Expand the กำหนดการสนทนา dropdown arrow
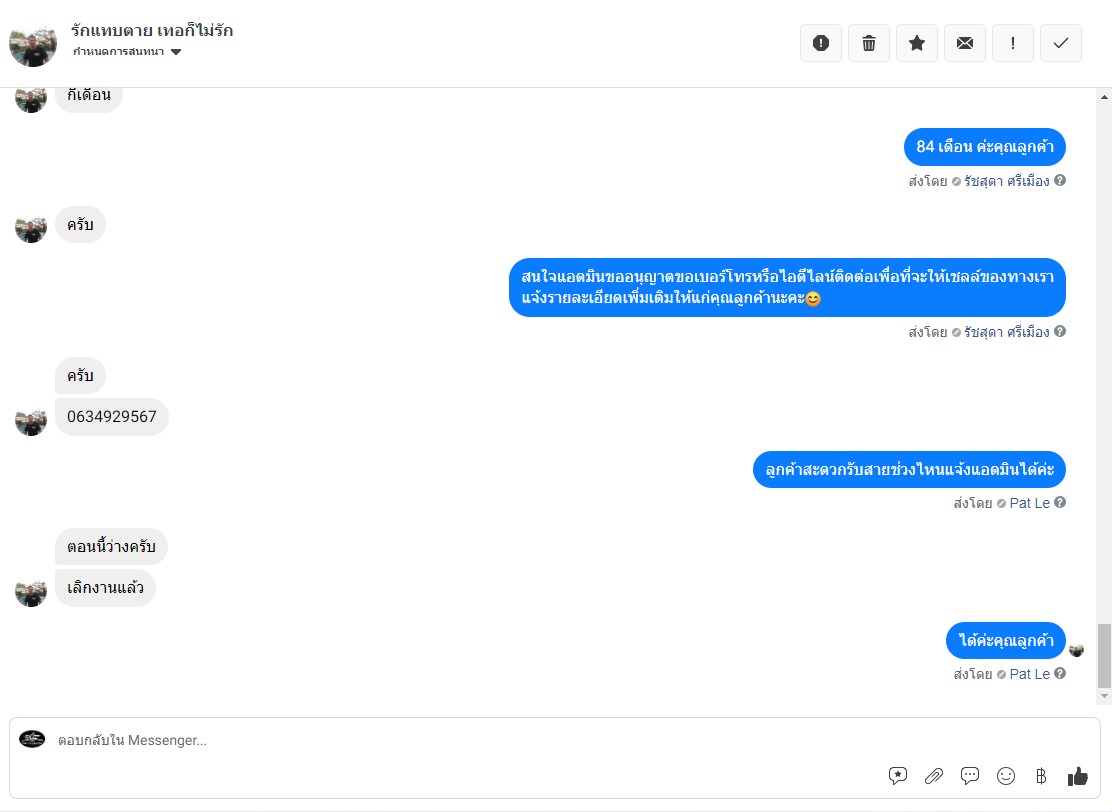This screenshot has width=1112, height=812. click(177, 52)
